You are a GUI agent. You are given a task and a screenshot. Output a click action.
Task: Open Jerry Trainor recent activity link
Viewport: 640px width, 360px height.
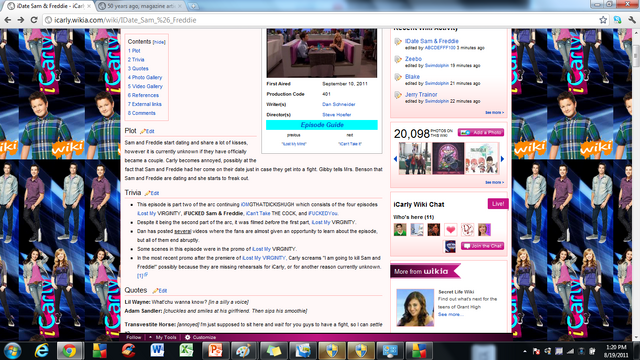tap(421, 94)
